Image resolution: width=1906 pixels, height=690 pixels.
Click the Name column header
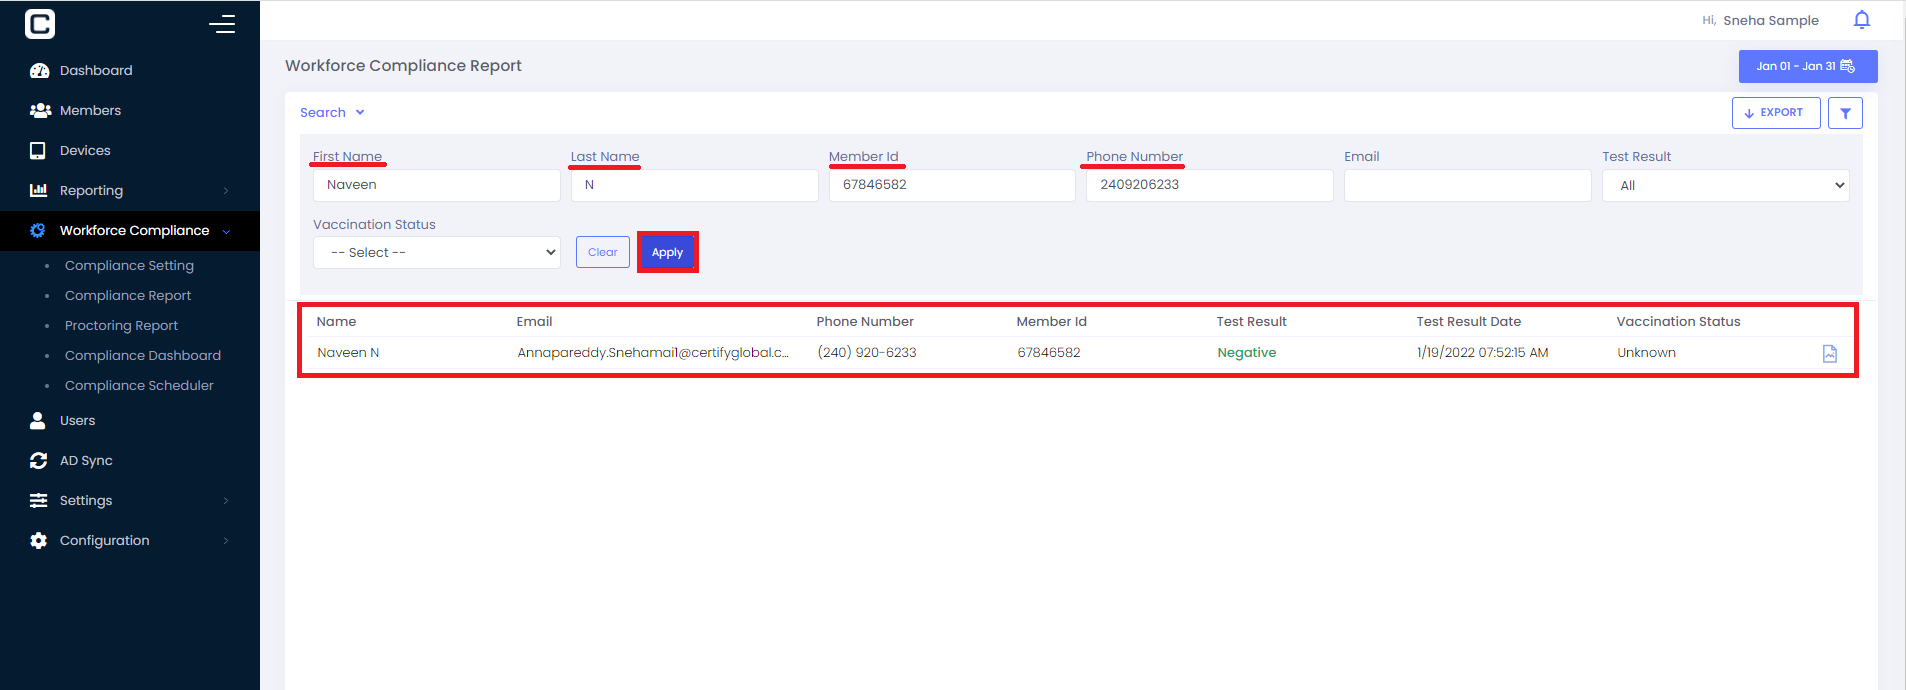point(336,322)
